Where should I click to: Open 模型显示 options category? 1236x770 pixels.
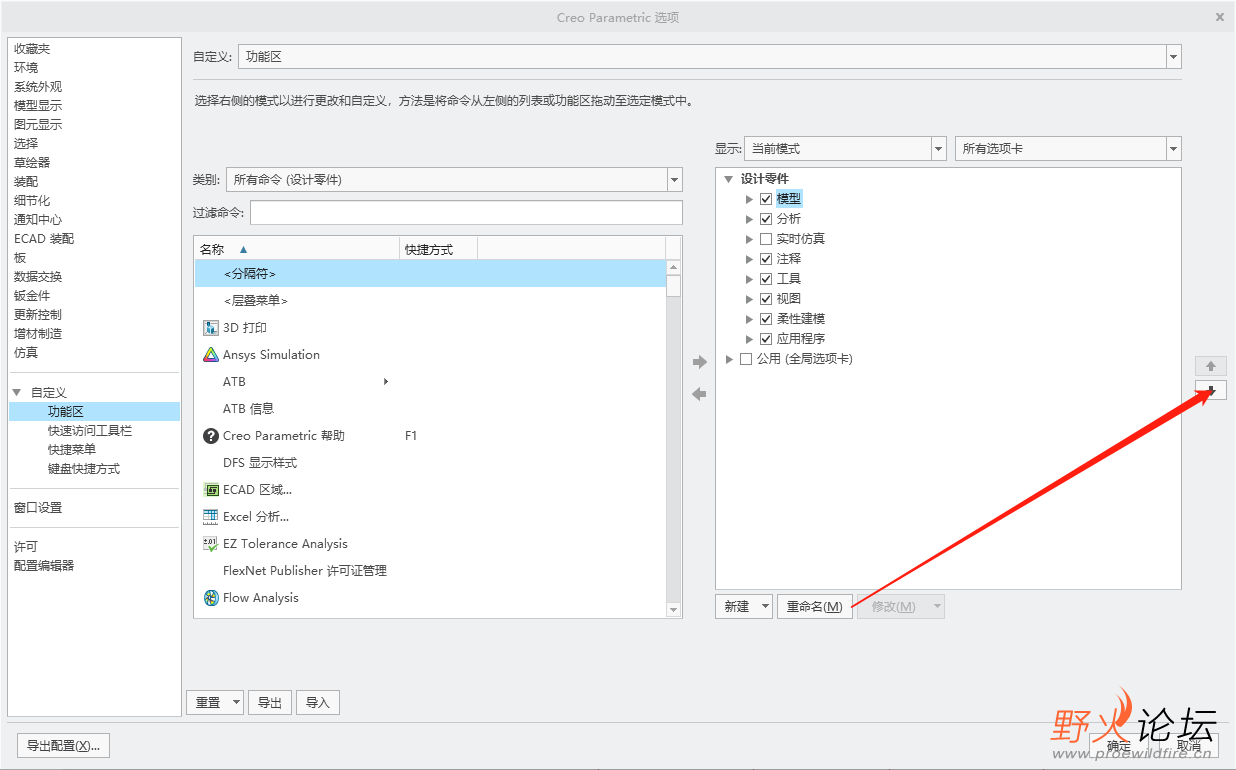click(38, 106)
